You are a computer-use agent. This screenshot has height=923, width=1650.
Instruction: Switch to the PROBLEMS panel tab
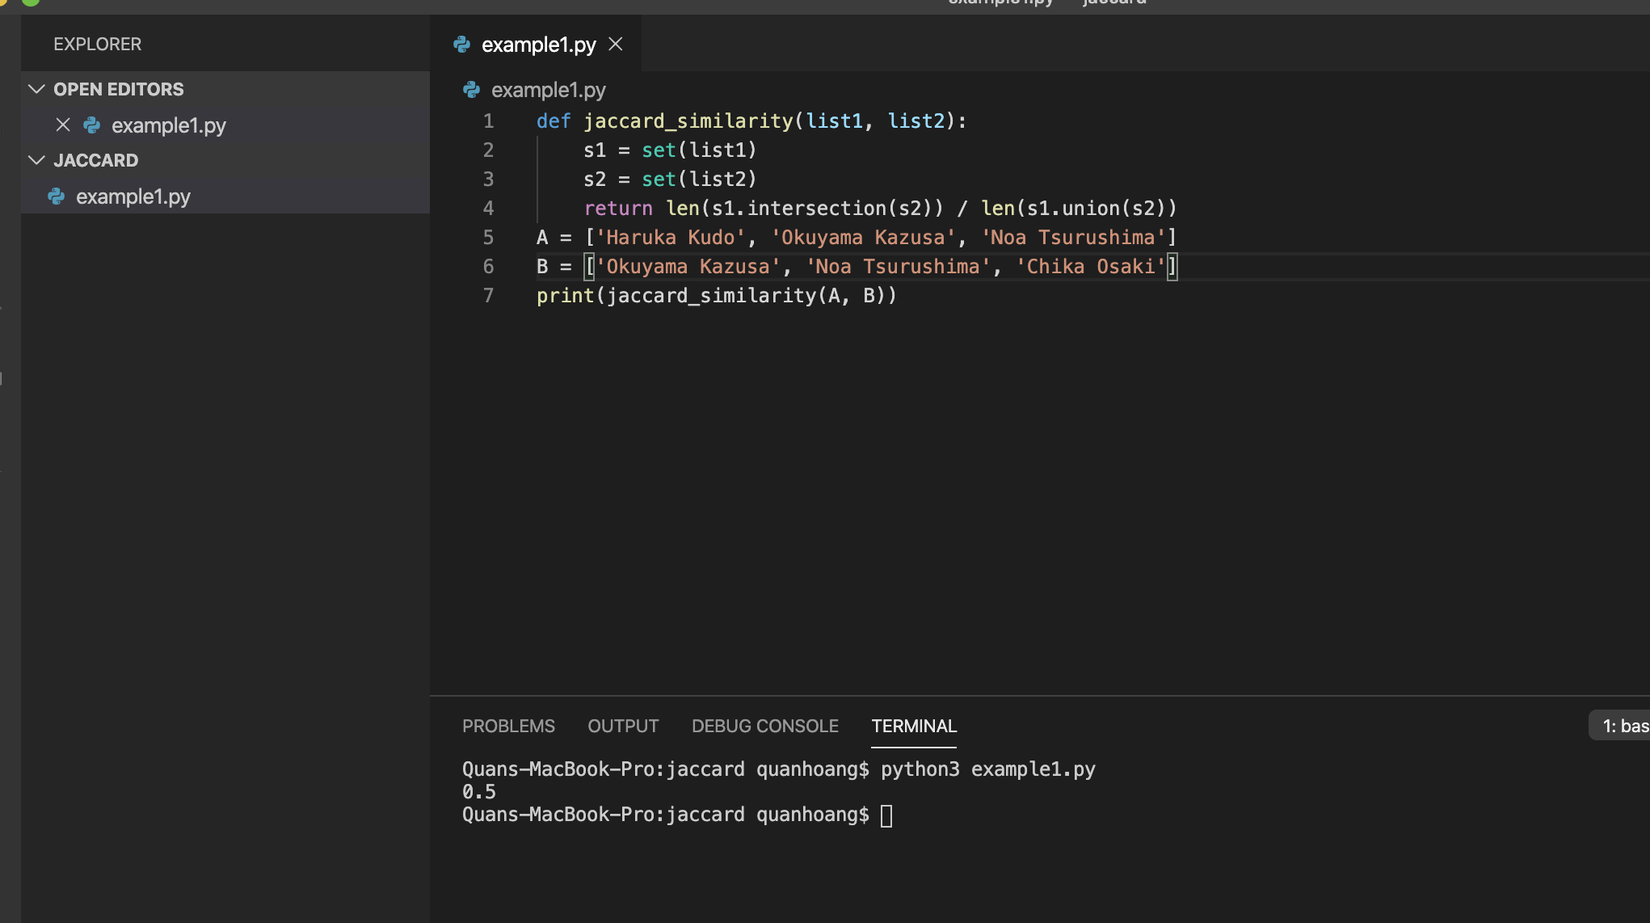pyautogui.click(x=508, y=726)
